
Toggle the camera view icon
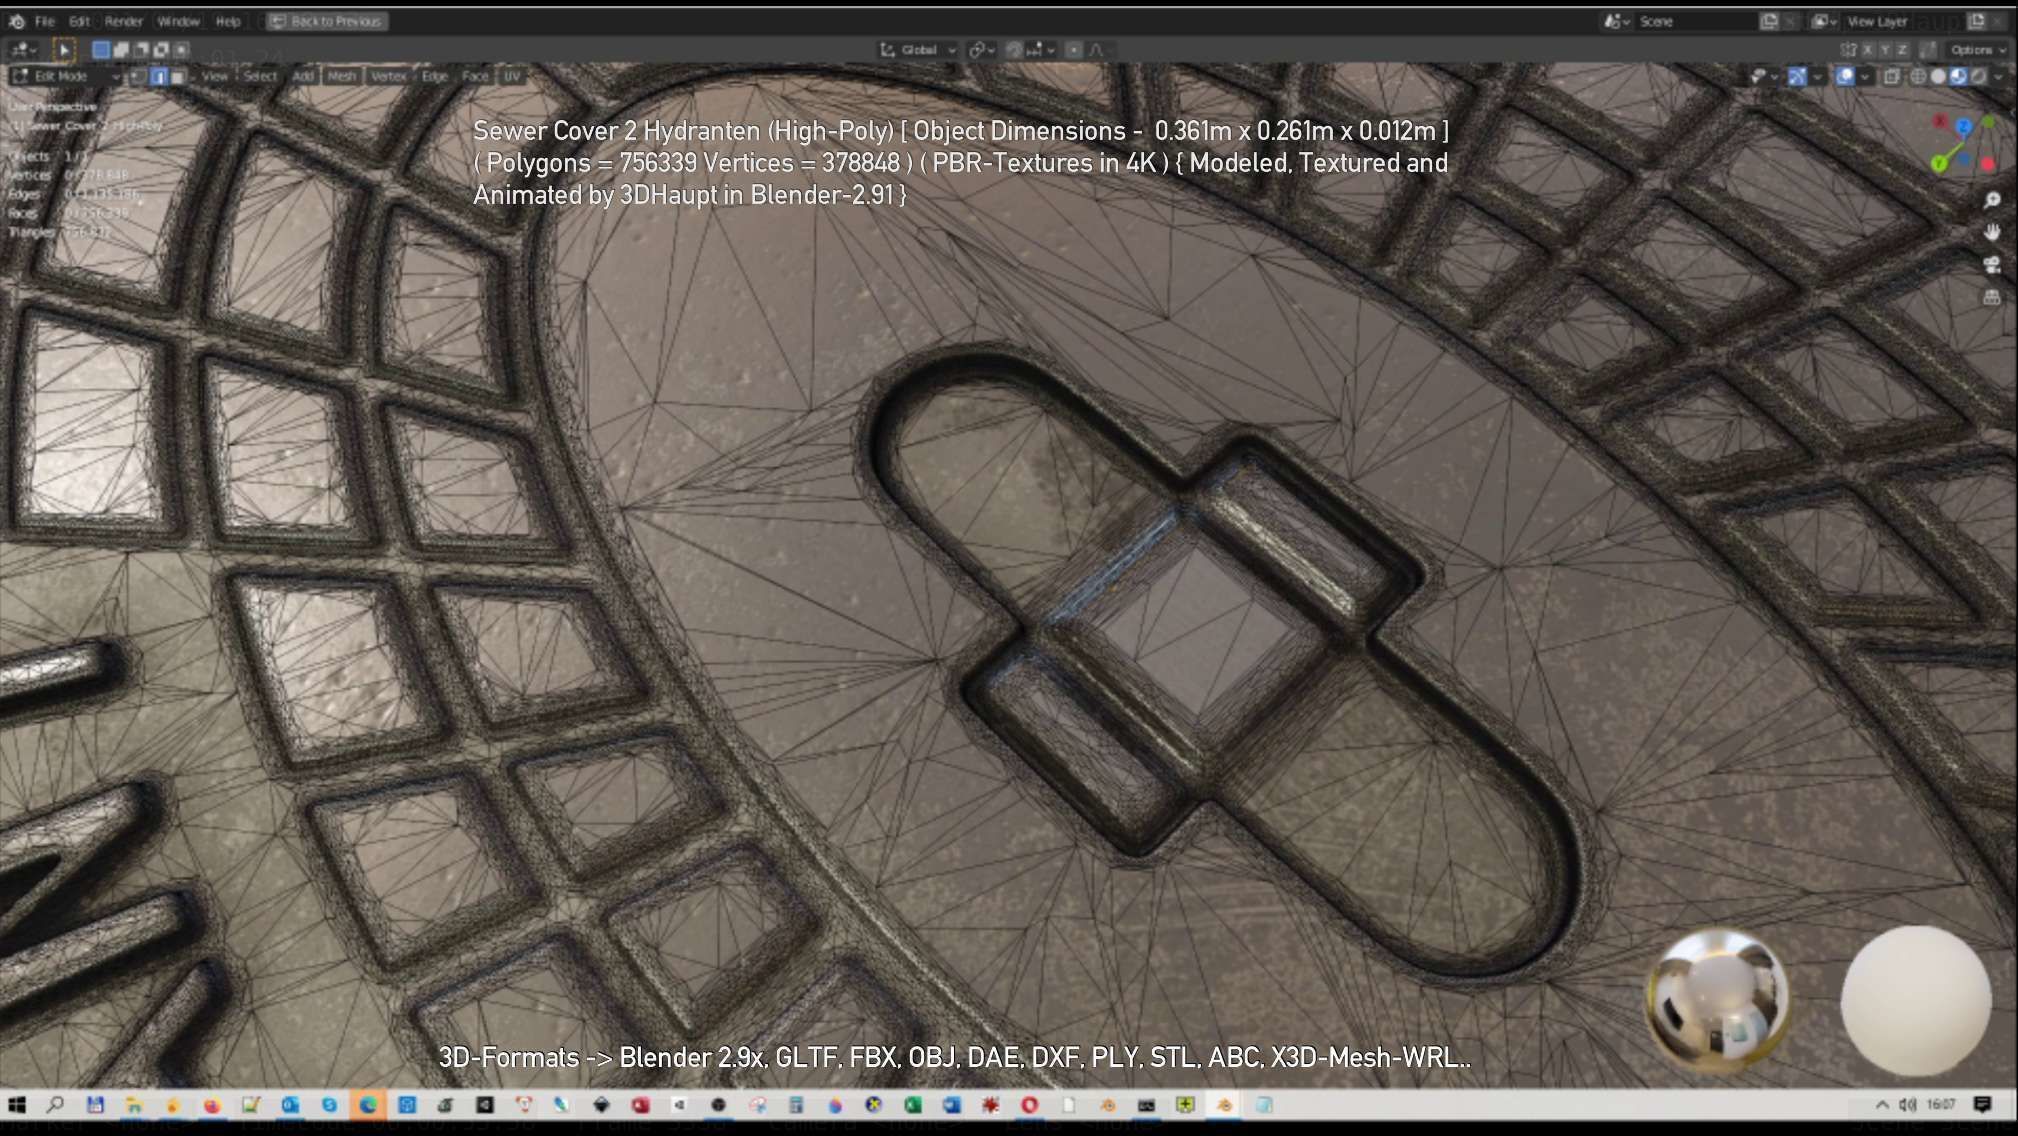(1991, 264)
